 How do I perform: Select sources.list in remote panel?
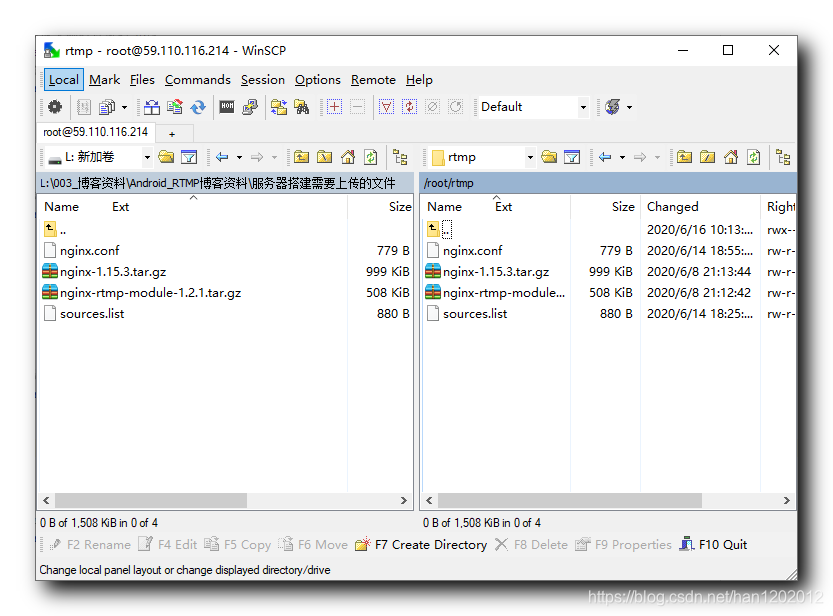tap(475, 314)
